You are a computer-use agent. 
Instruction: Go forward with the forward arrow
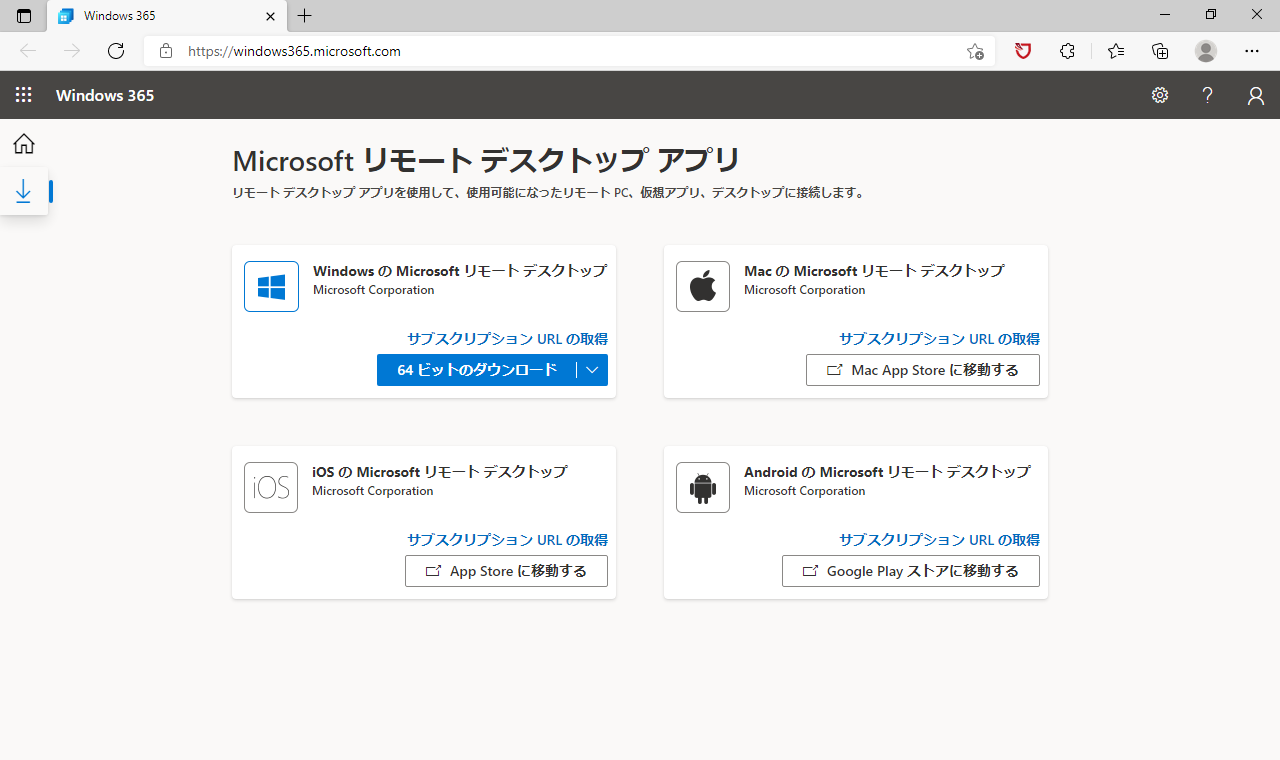[72, 51]
